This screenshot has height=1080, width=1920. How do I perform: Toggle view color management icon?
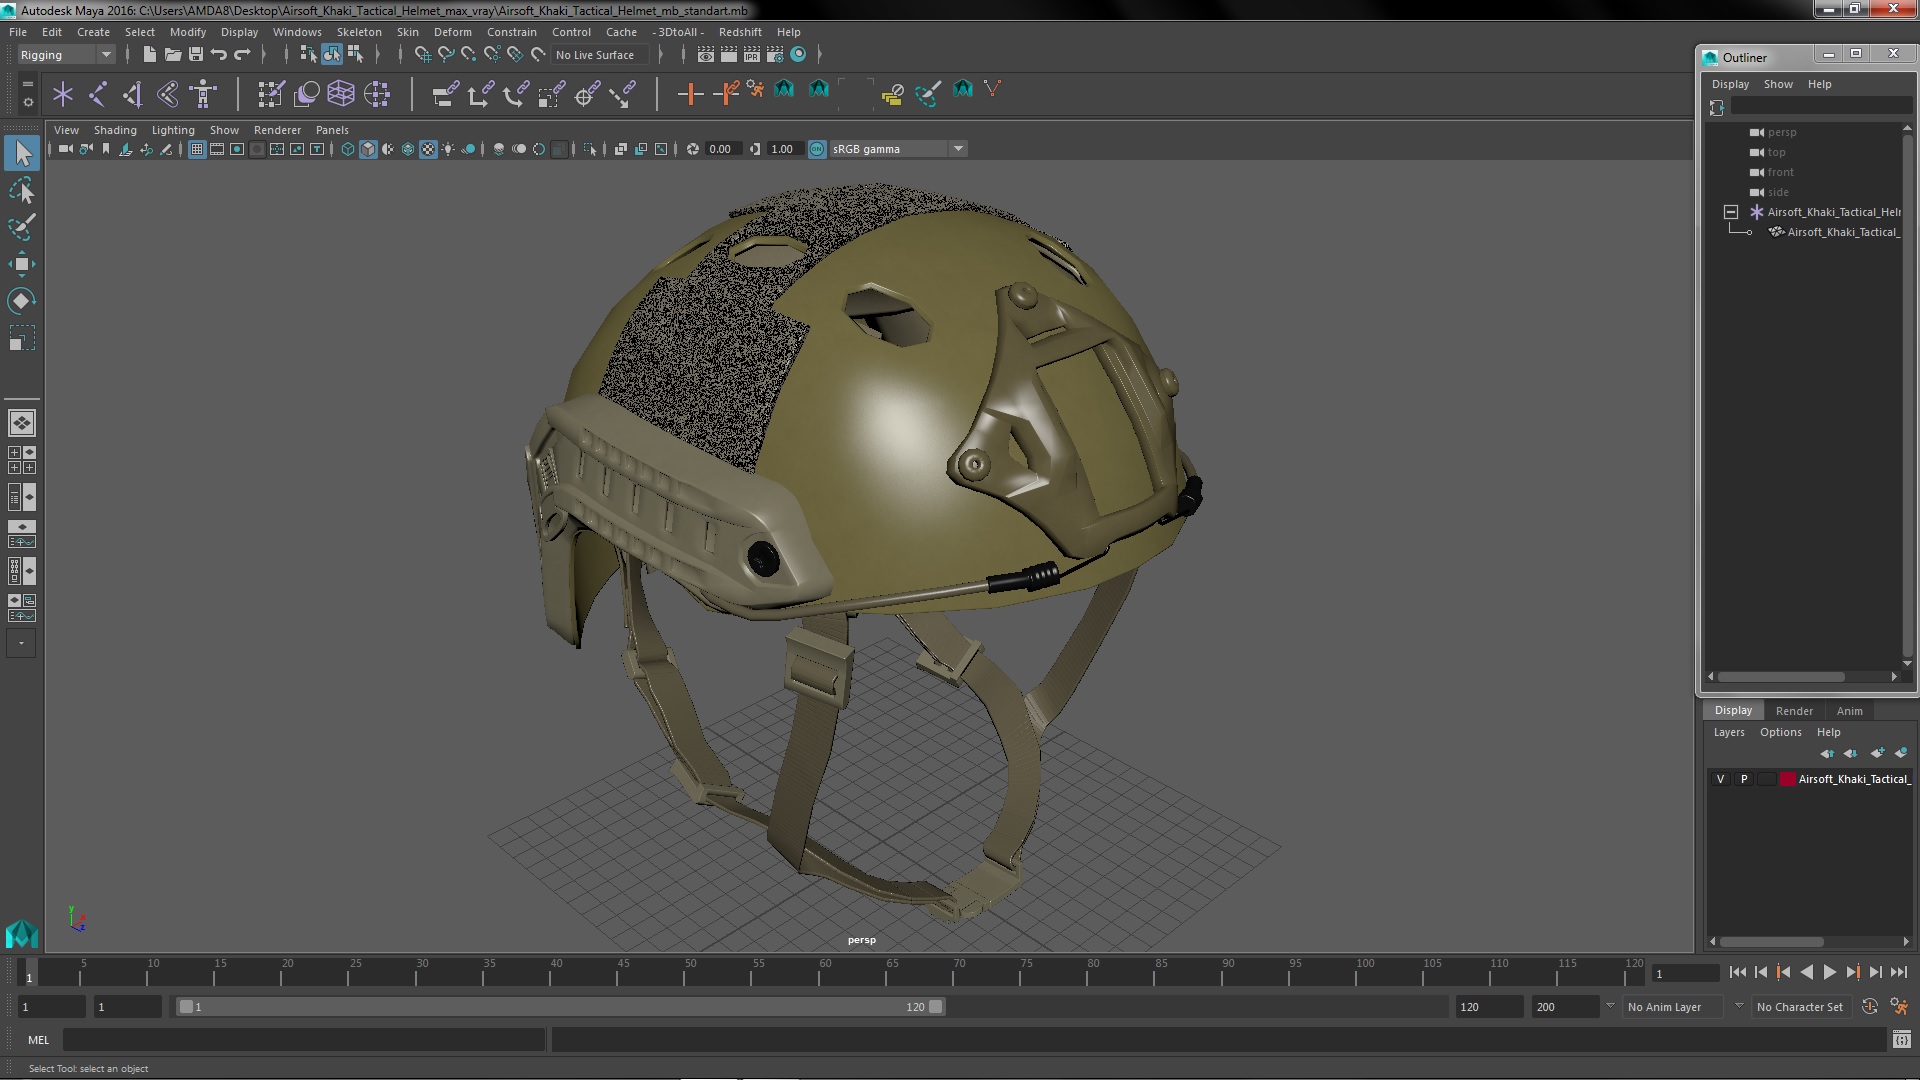tap(817, 149)
